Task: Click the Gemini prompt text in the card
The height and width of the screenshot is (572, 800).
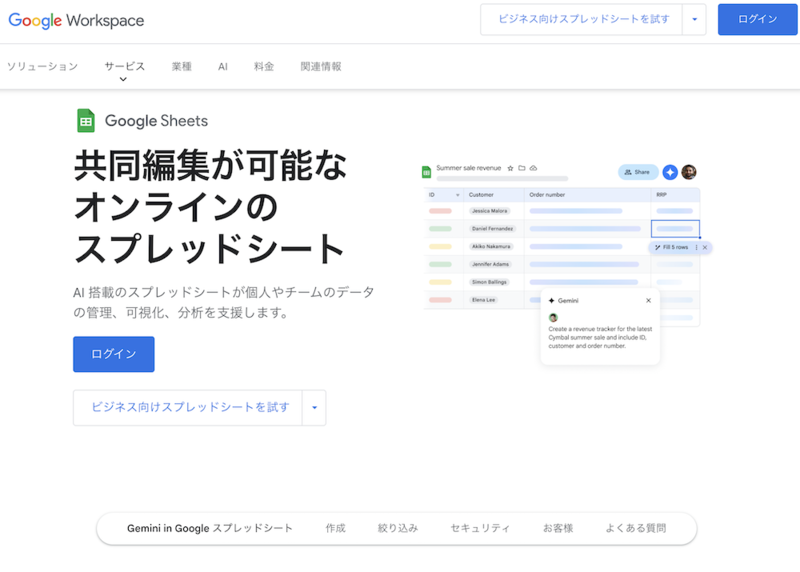Action: pyautogui.click(x=600, y=337)
